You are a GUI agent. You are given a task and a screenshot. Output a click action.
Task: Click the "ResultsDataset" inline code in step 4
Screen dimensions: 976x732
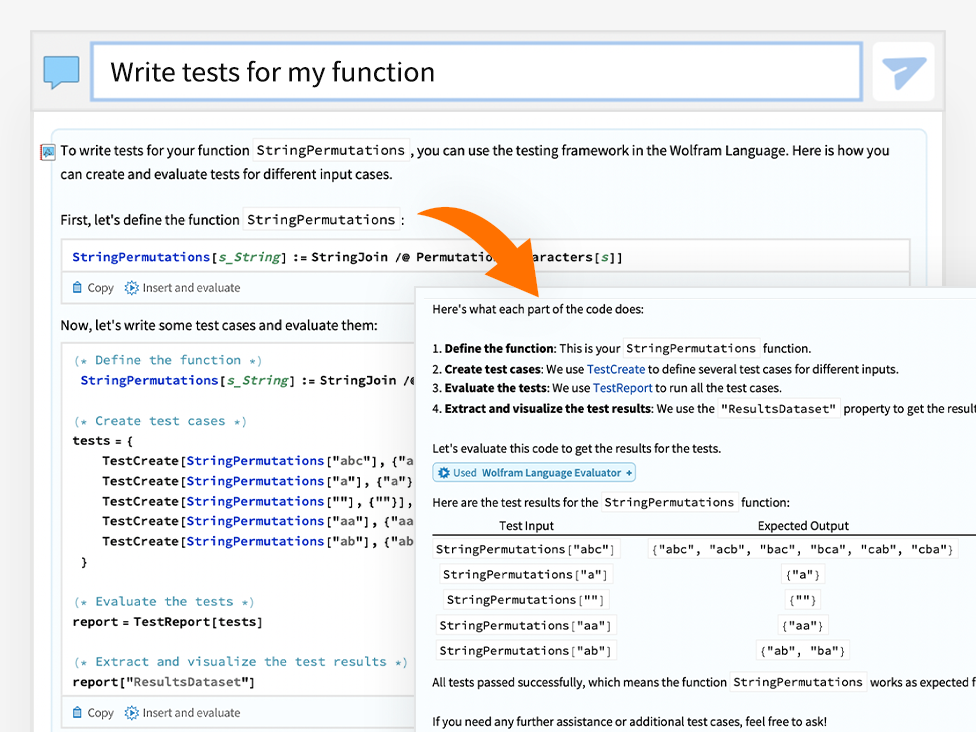click(780, 408)
